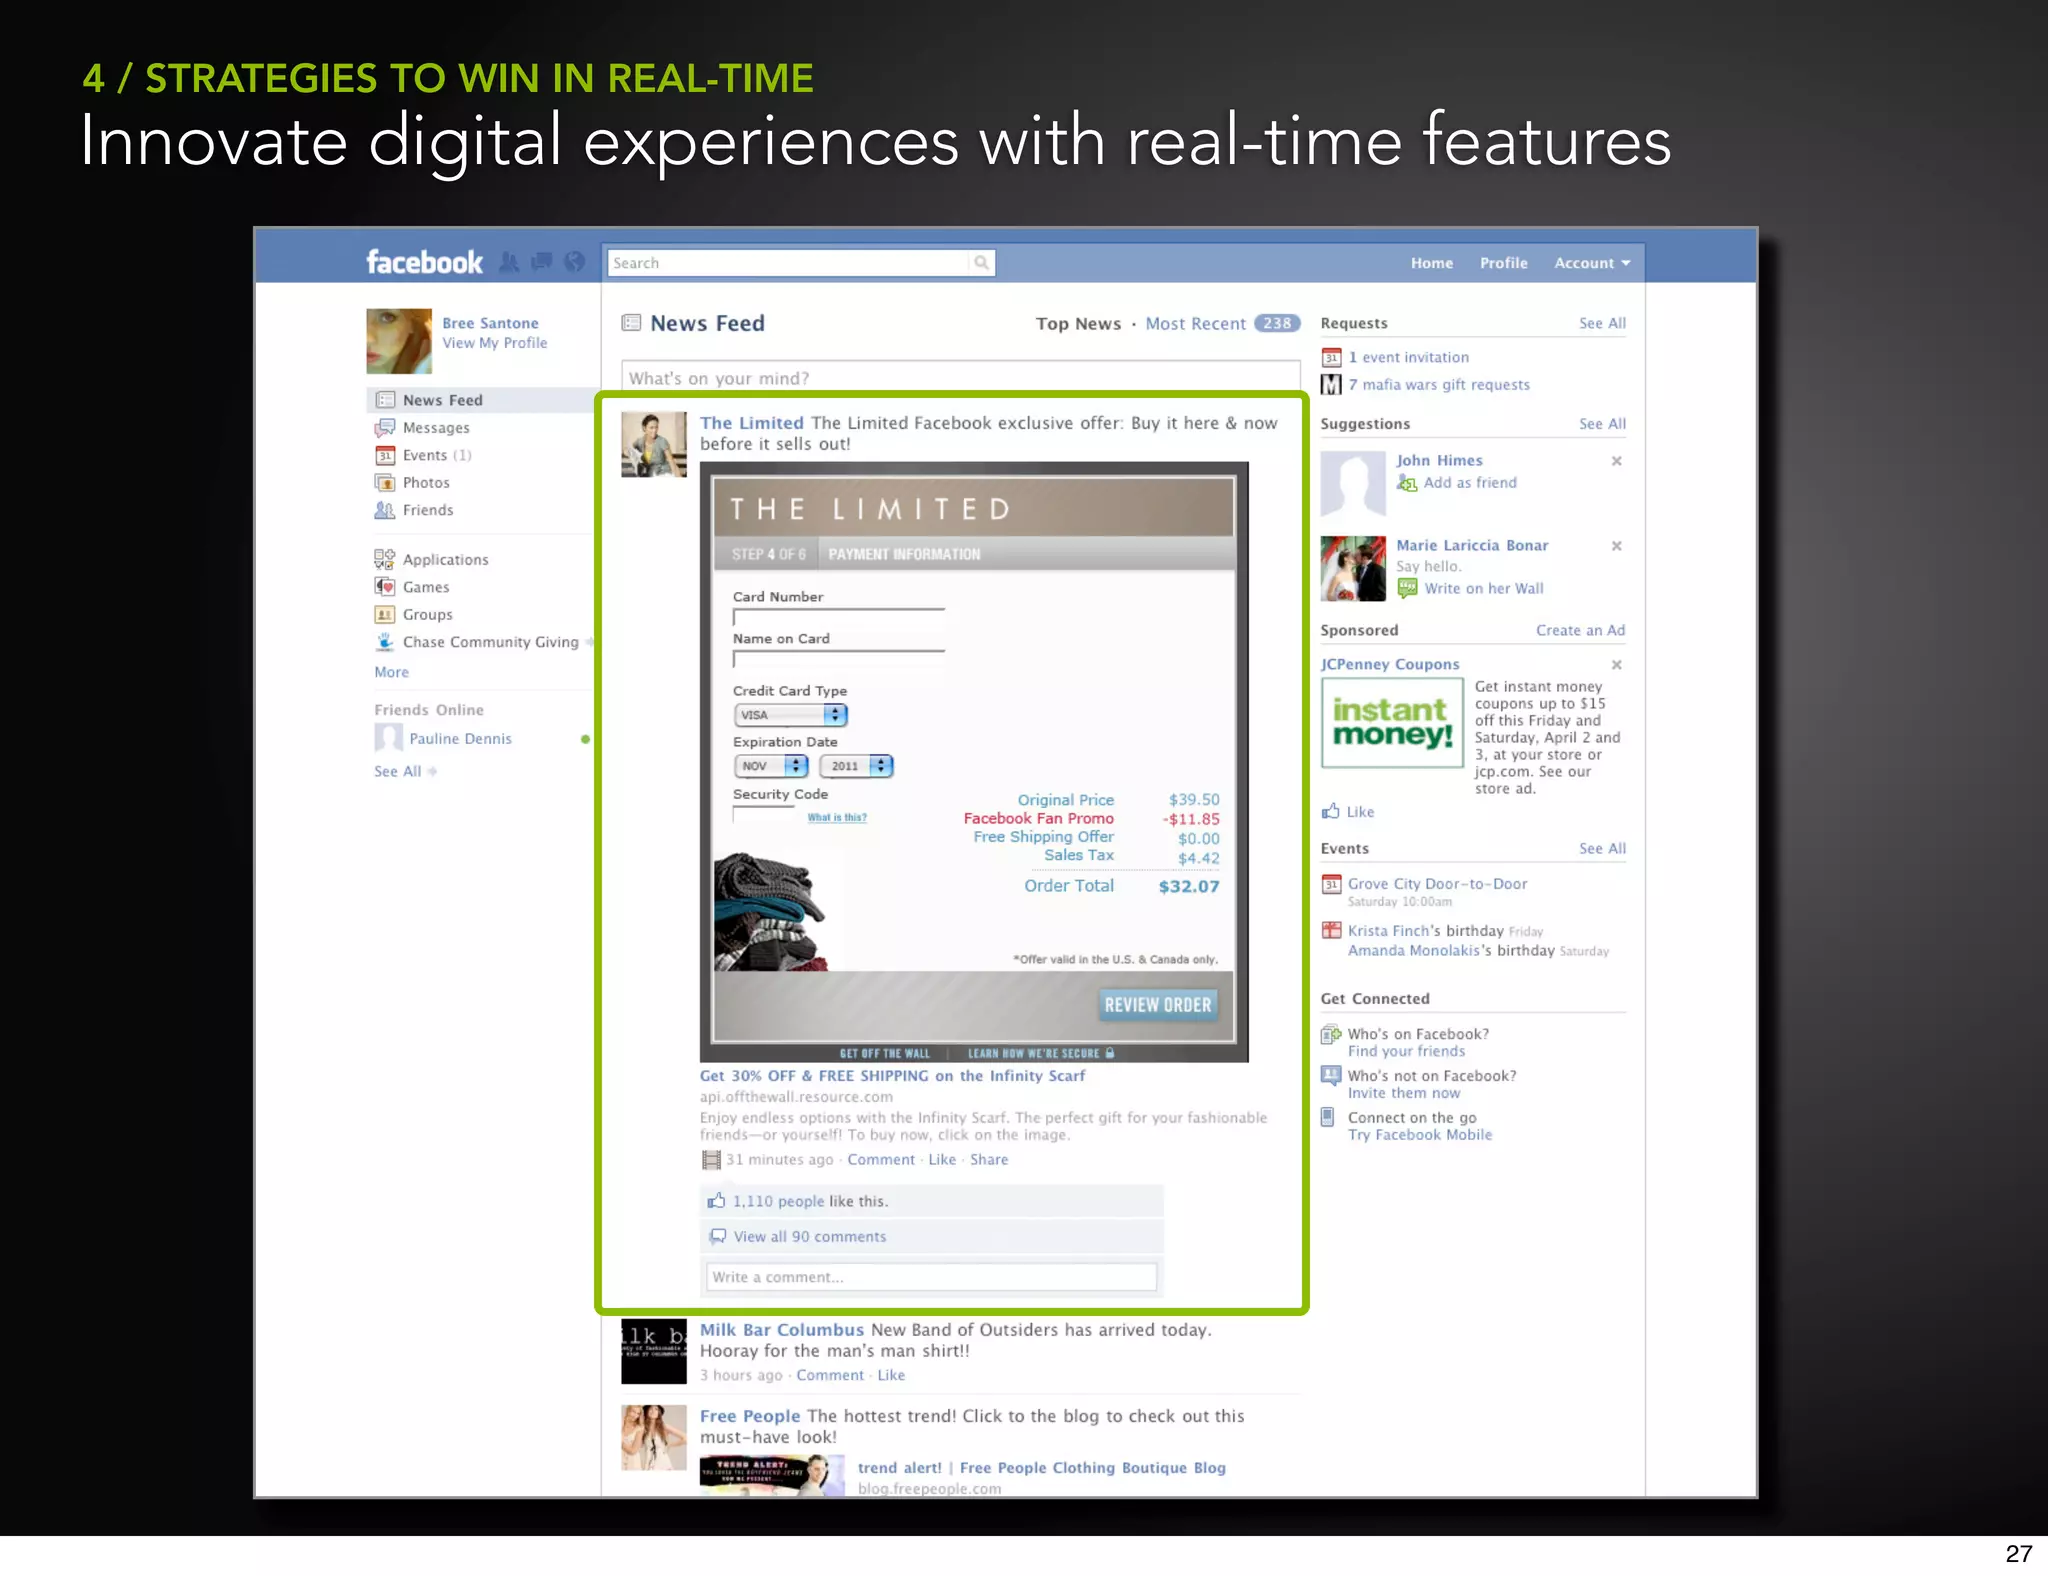Open Grove City Door-to-Door event
2048x1576 pixels.
tap(1437, 884)
